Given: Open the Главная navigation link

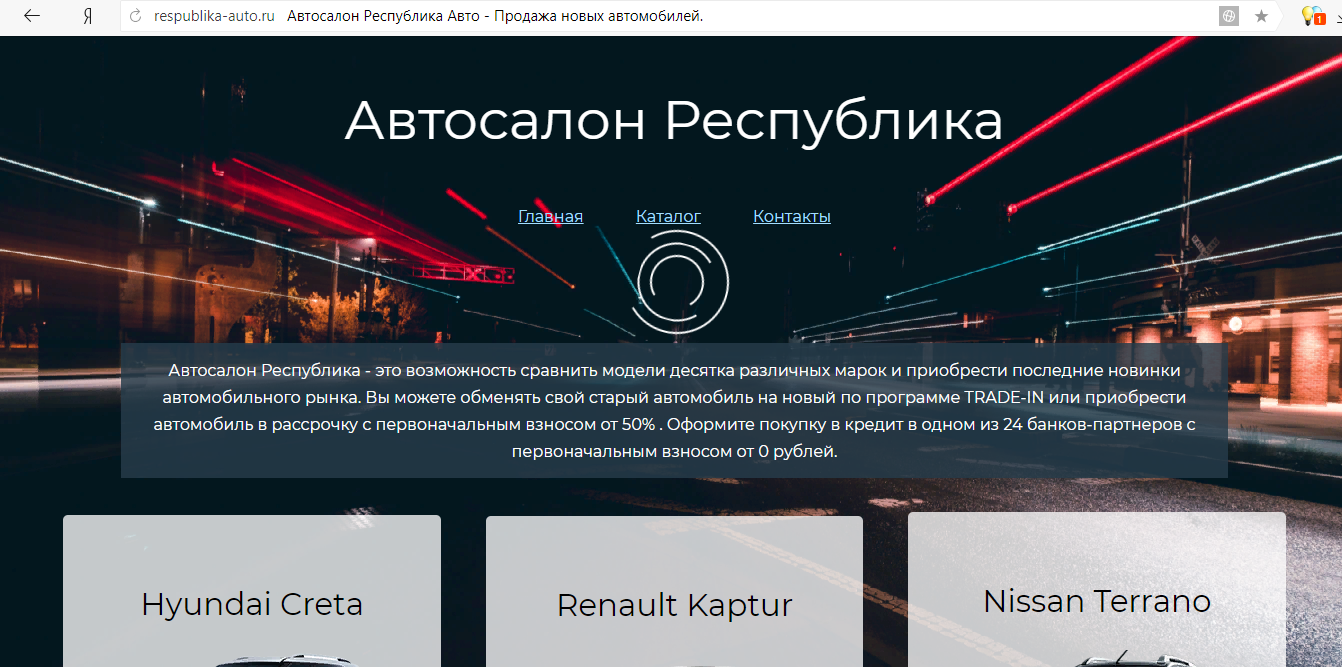Looking at the screenshot, I should 550,216.
